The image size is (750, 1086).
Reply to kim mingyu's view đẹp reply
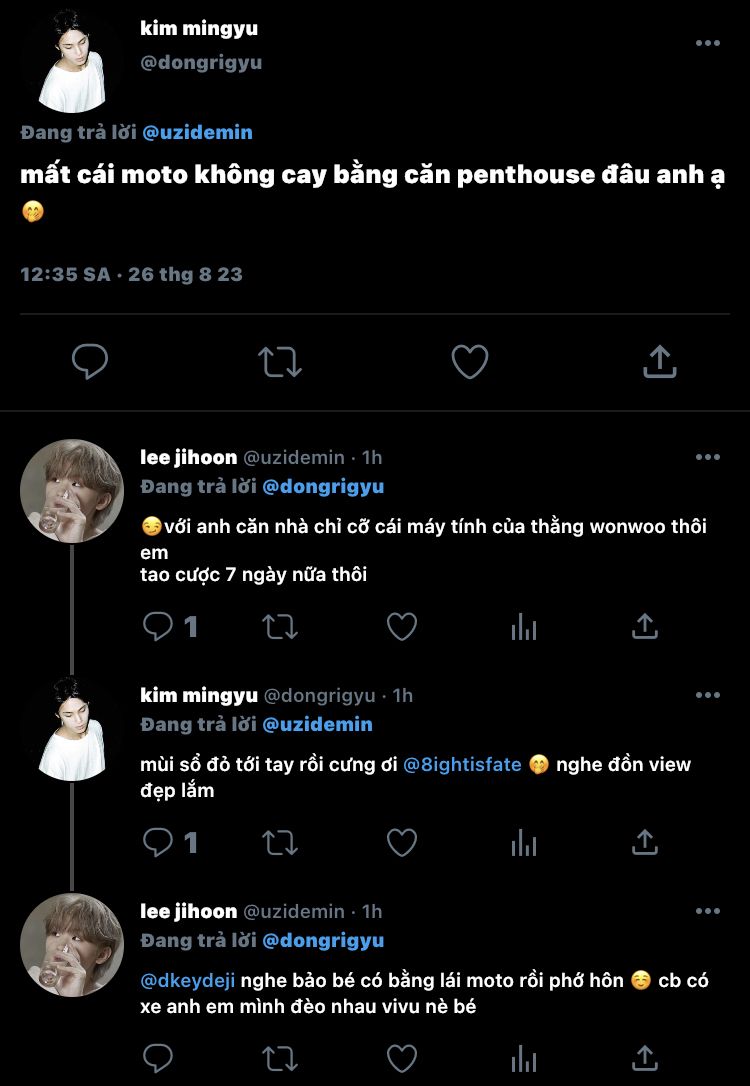pyautogui.click(x=158, y=843)
